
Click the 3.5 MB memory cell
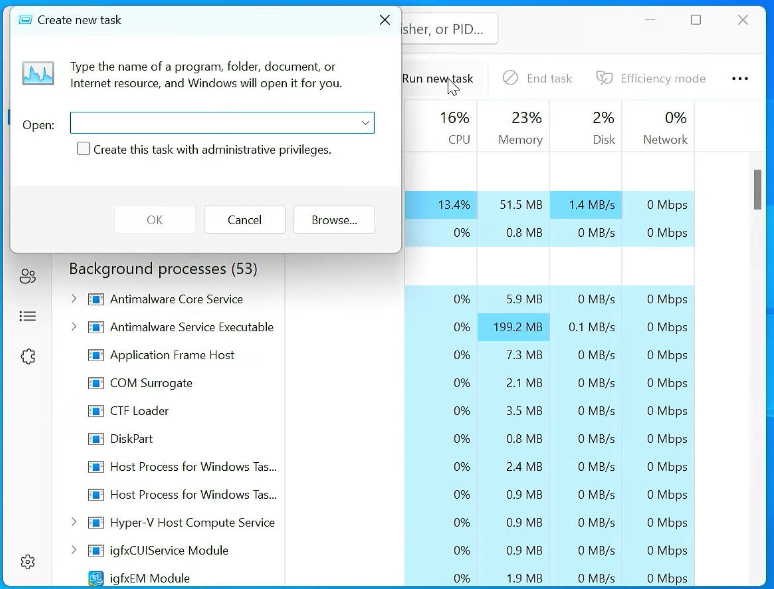tap(513, 411)
